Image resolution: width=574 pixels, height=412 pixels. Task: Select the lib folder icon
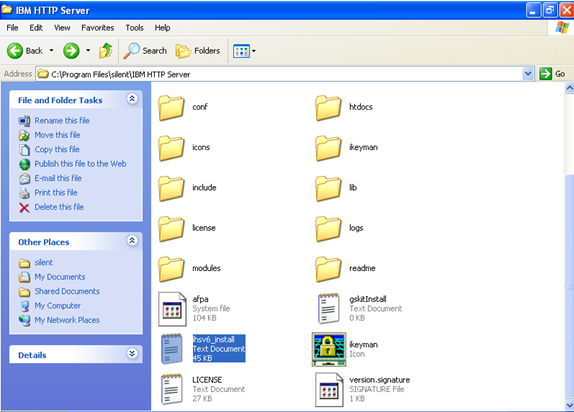[328, 188]
